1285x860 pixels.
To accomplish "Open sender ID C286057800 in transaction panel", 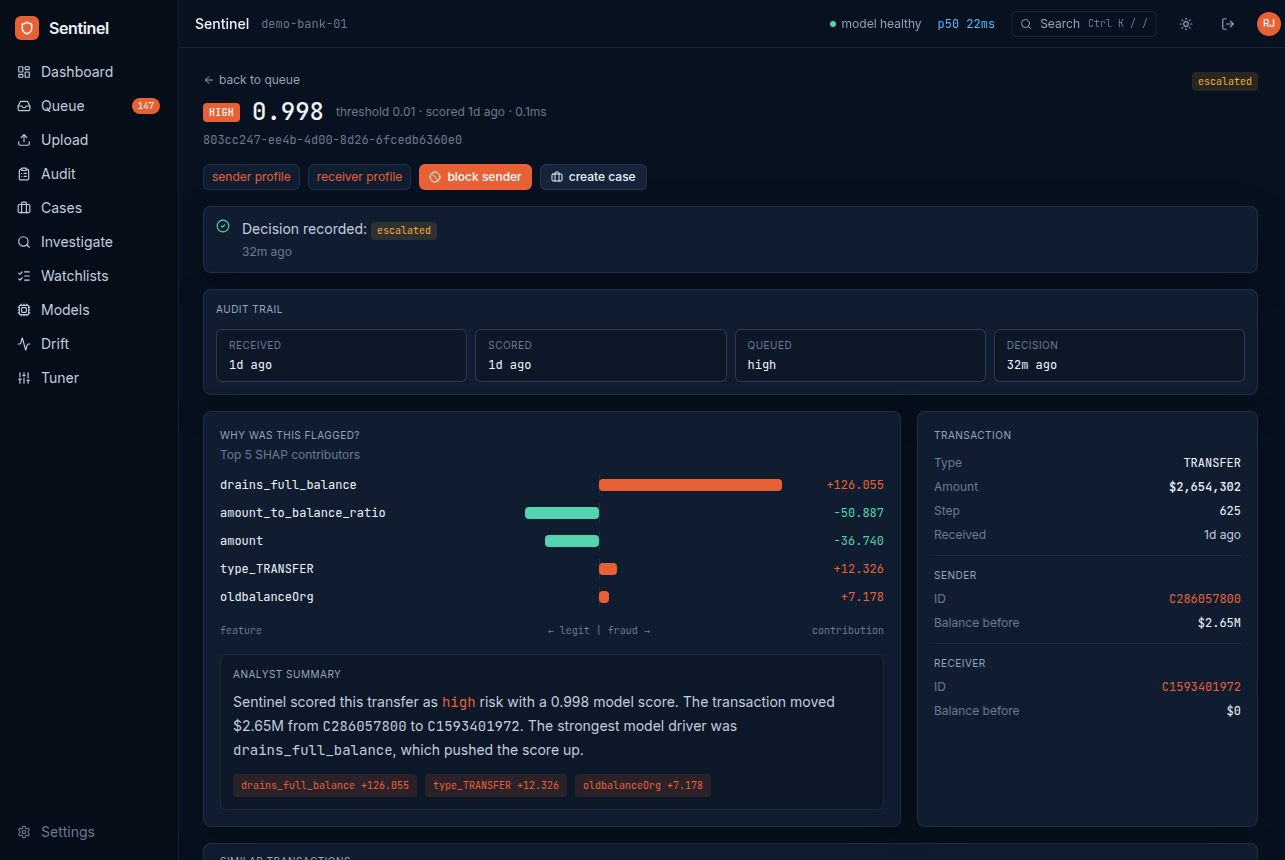I will (x=1205, y=599).
